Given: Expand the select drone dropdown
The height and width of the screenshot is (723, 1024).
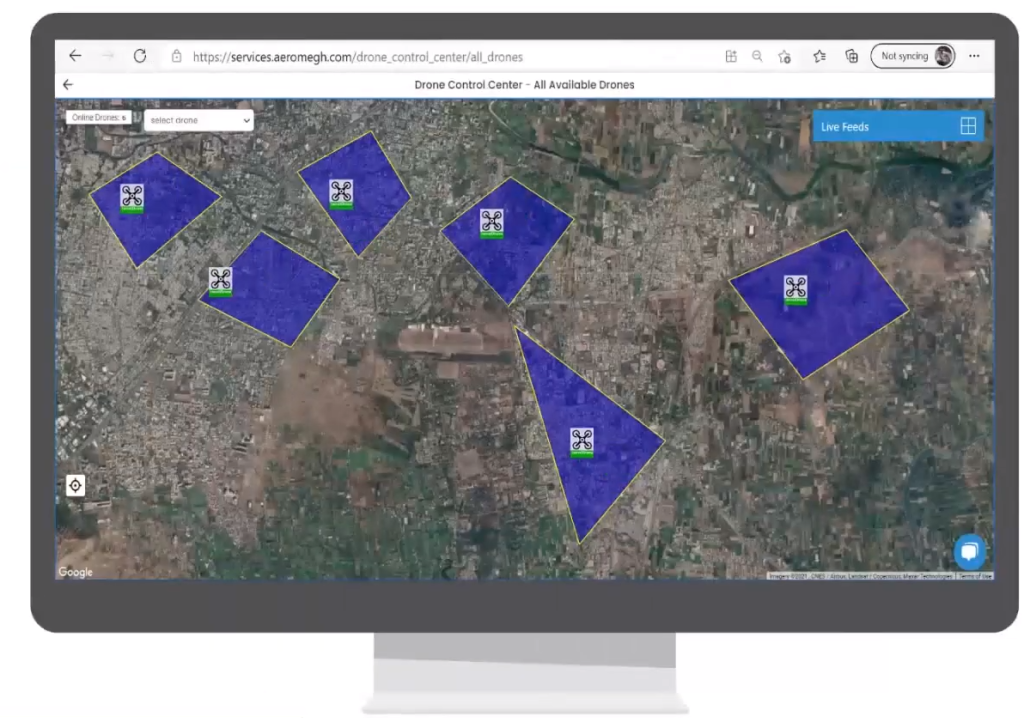Looking at the screenshot, I should pos(197,120).
